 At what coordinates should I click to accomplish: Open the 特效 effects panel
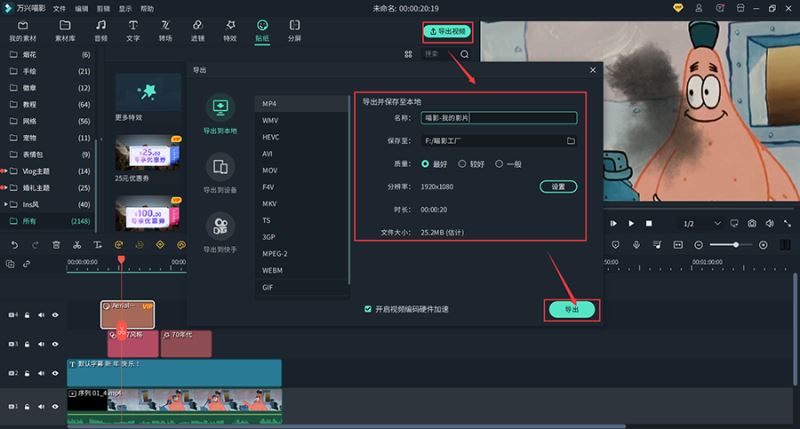click(230, 31)
